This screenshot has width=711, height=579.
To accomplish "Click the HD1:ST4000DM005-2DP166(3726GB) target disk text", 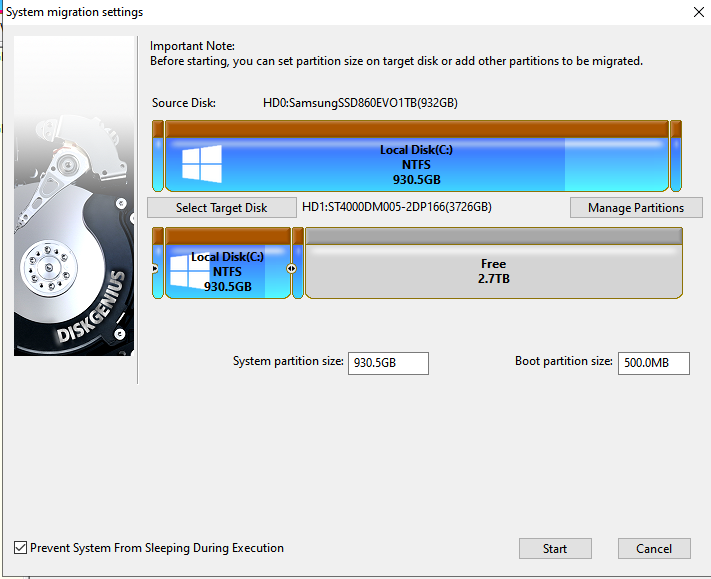I will pyautogui.click(x=397, y=207).
